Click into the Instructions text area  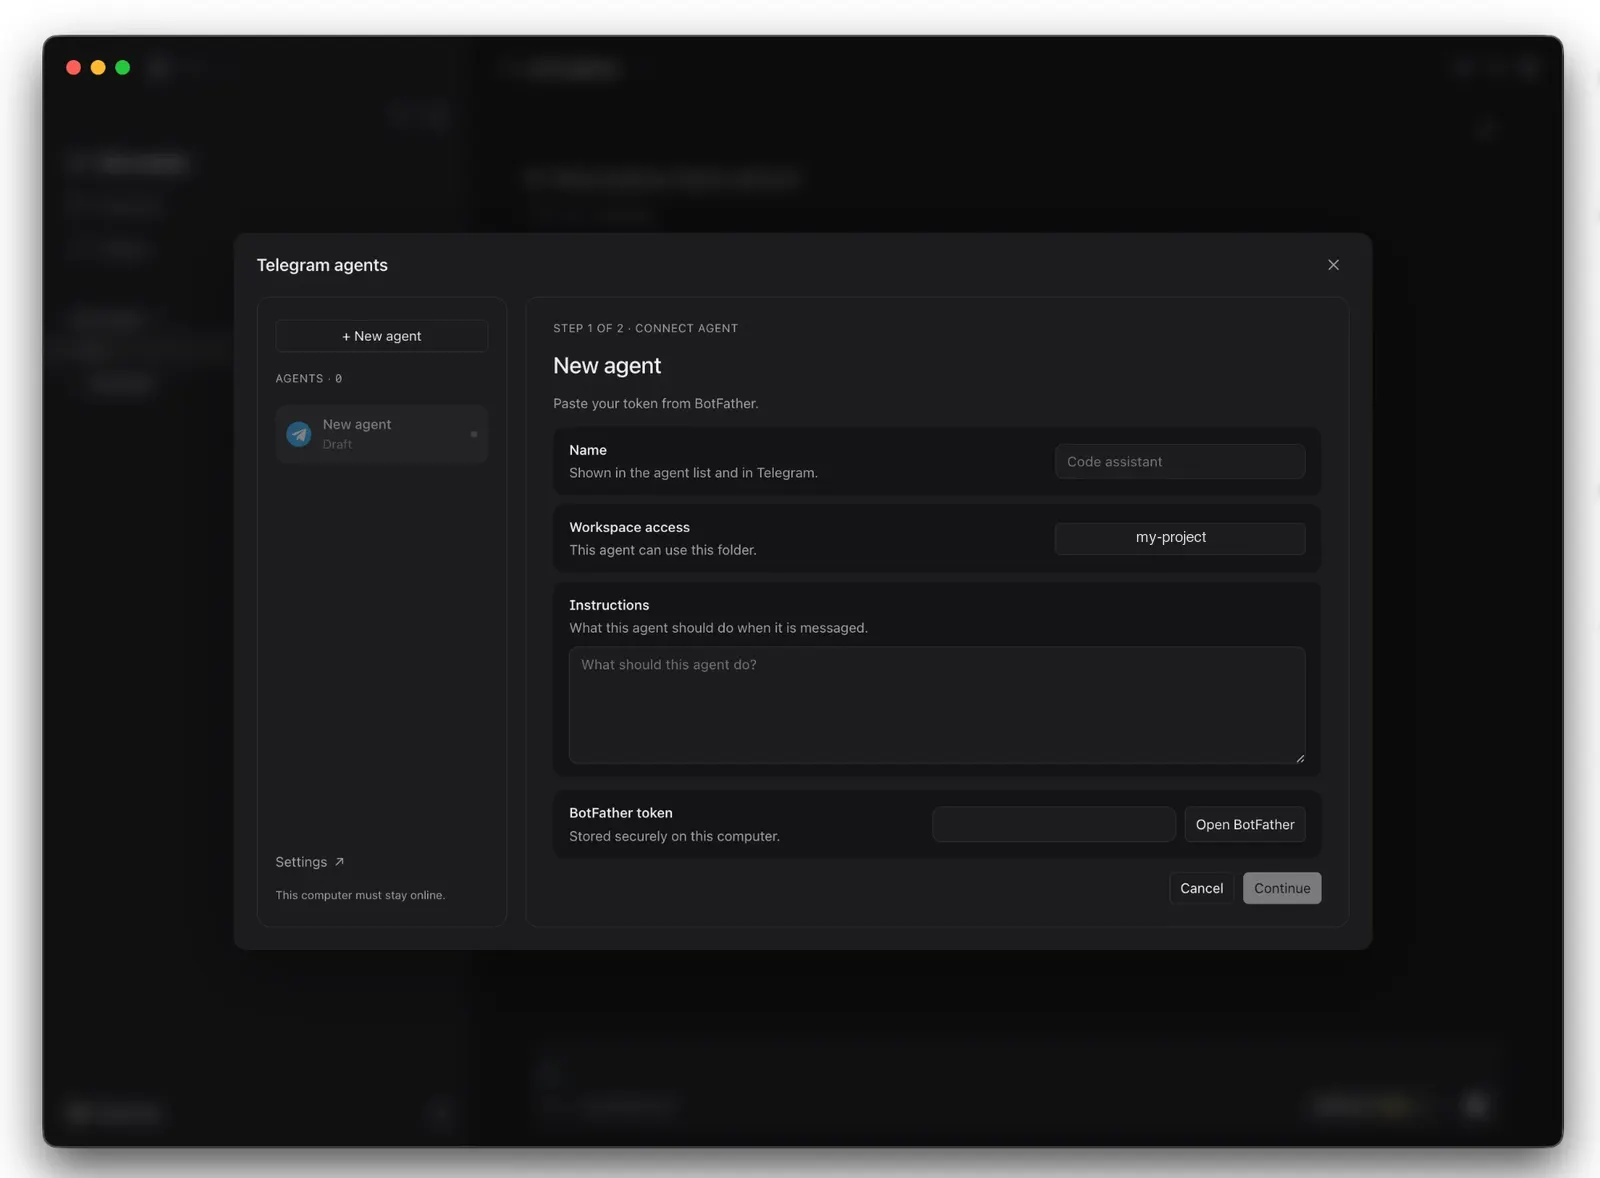937,705
